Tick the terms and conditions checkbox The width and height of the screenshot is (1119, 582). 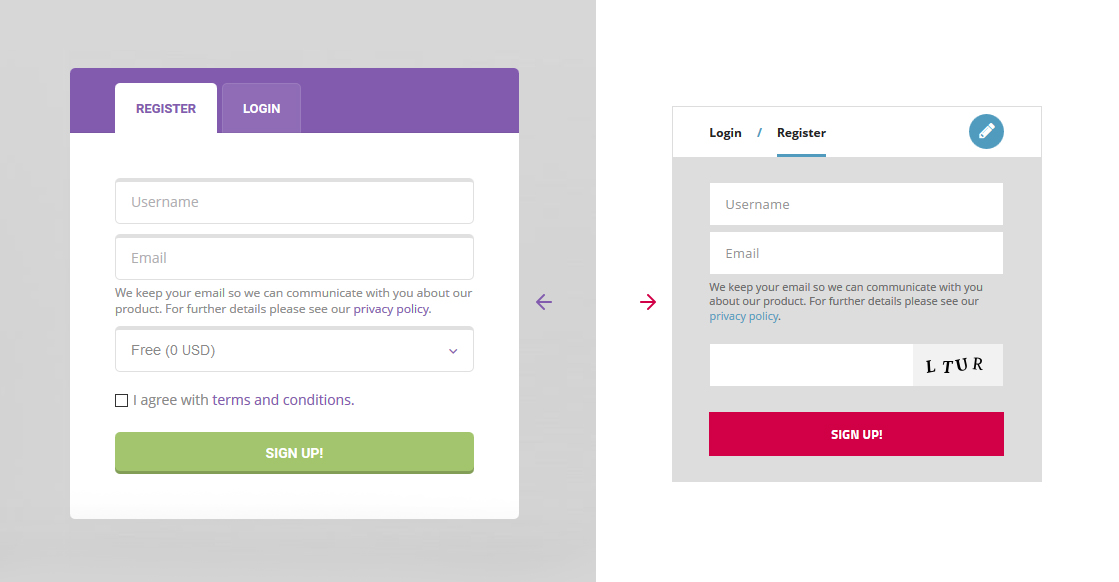click(x=122, y=401)
